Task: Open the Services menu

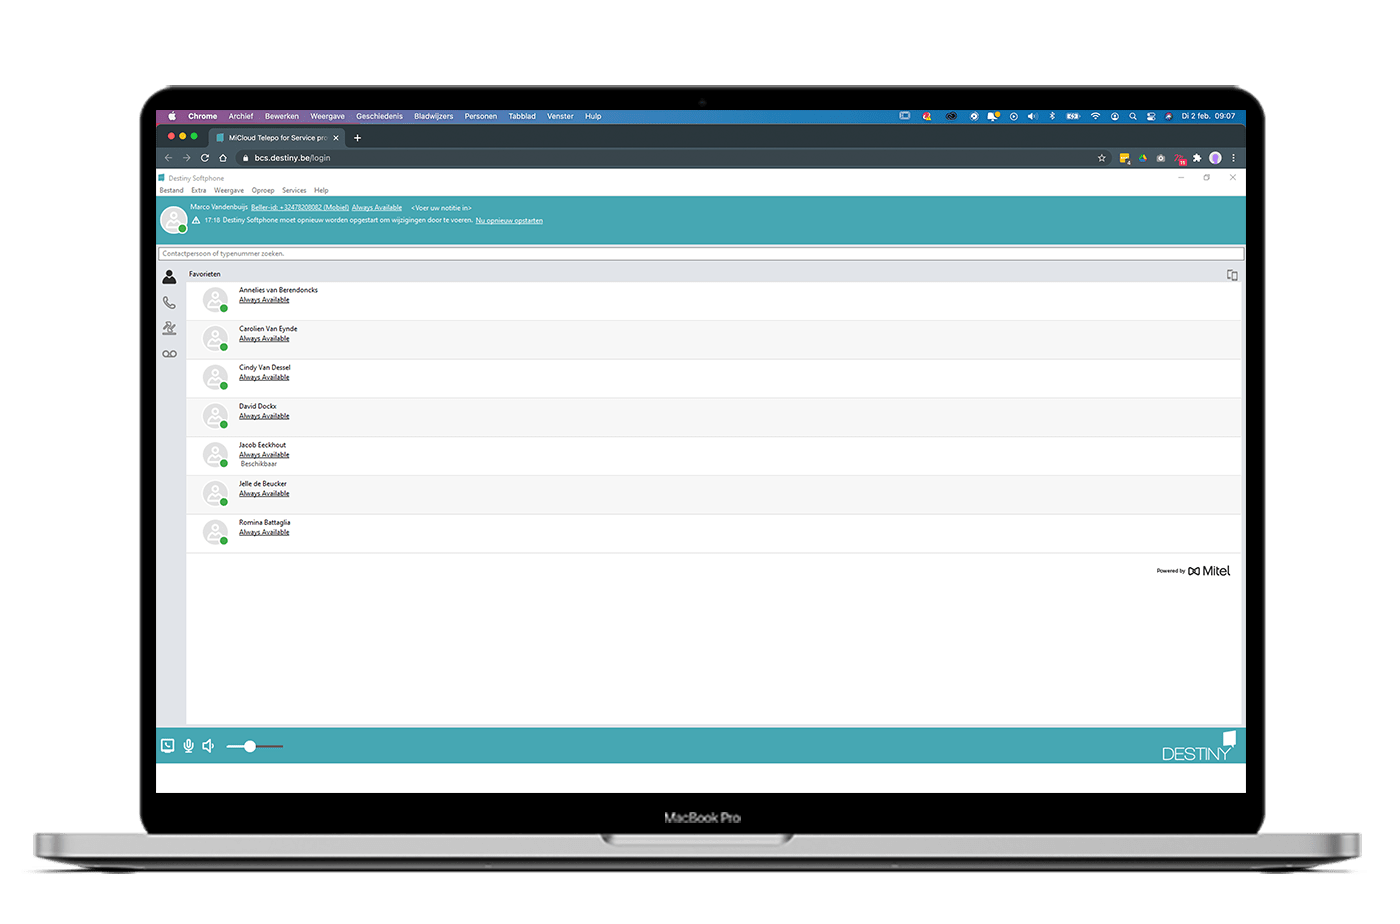Action: (x=294, y=190)
